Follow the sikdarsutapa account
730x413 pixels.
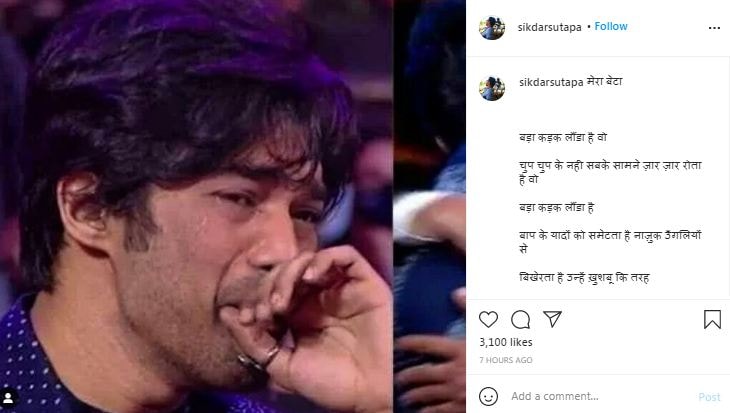click(x=611, y=27)
